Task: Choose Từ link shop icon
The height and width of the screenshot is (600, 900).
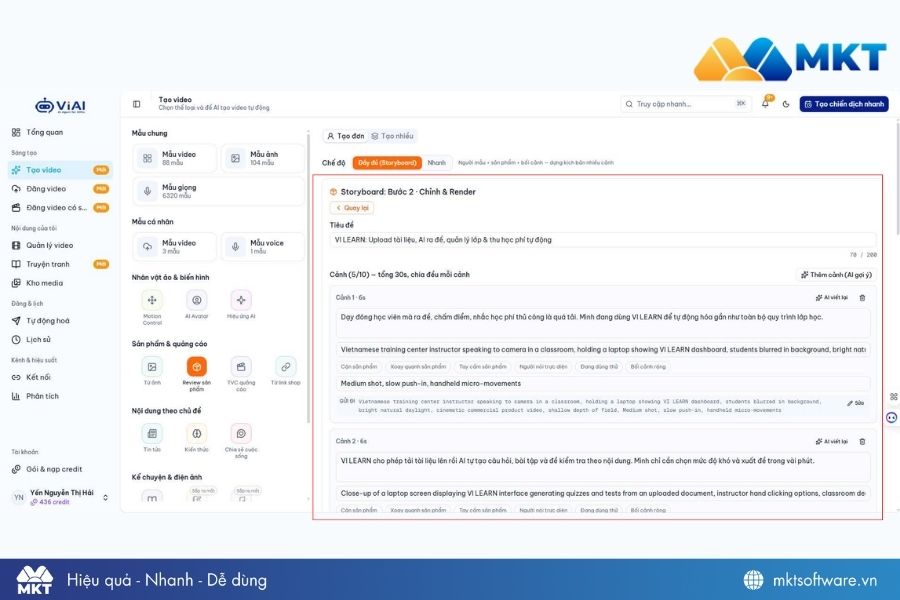Action: point(285,367)
